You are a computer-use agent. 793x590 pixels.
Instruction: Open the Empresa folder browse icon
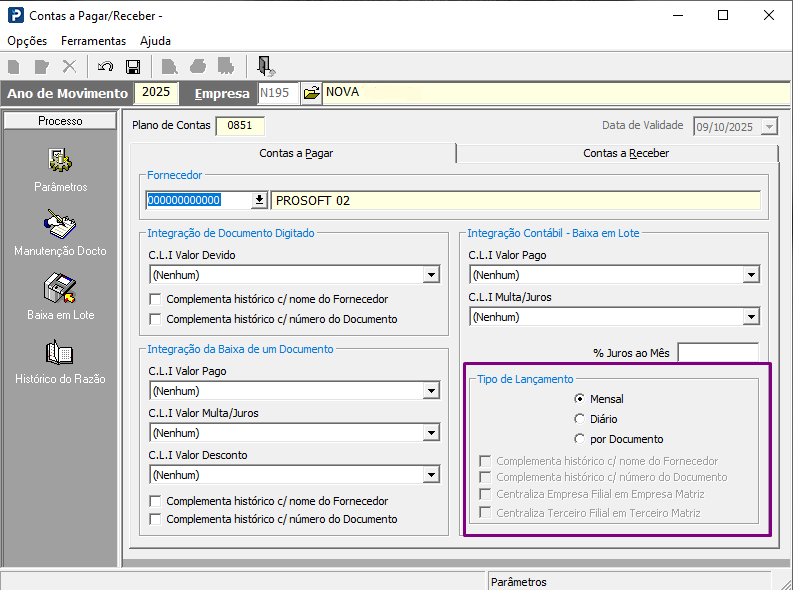(311, 93)
